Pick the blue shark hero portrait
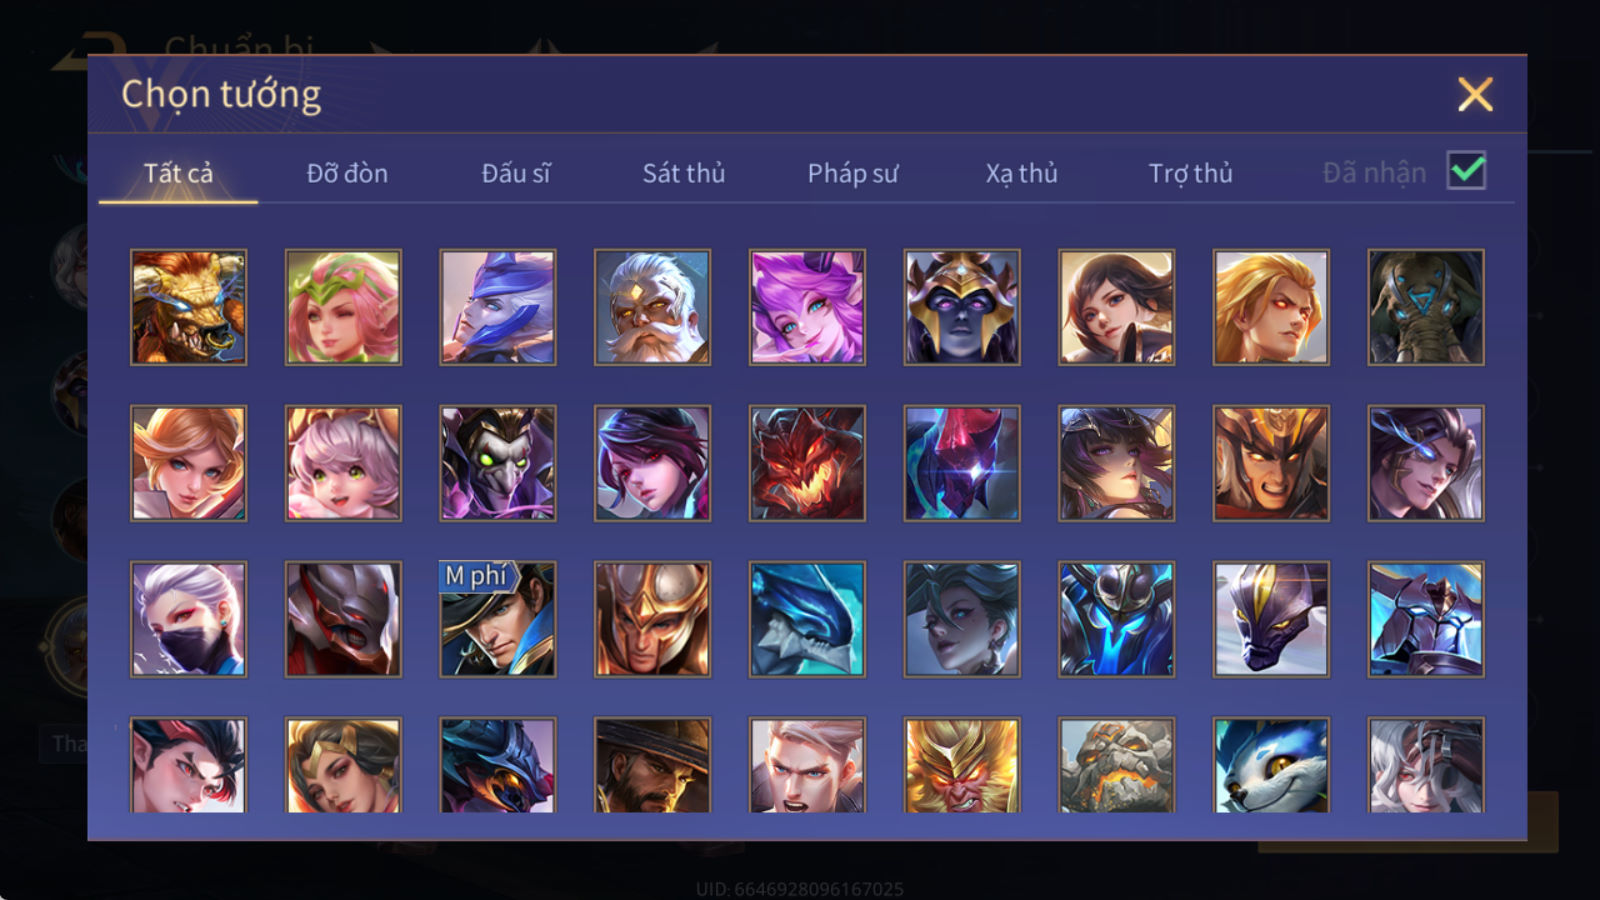The height and width of the screenshot is (900, 1600). [x=807, y=619]
